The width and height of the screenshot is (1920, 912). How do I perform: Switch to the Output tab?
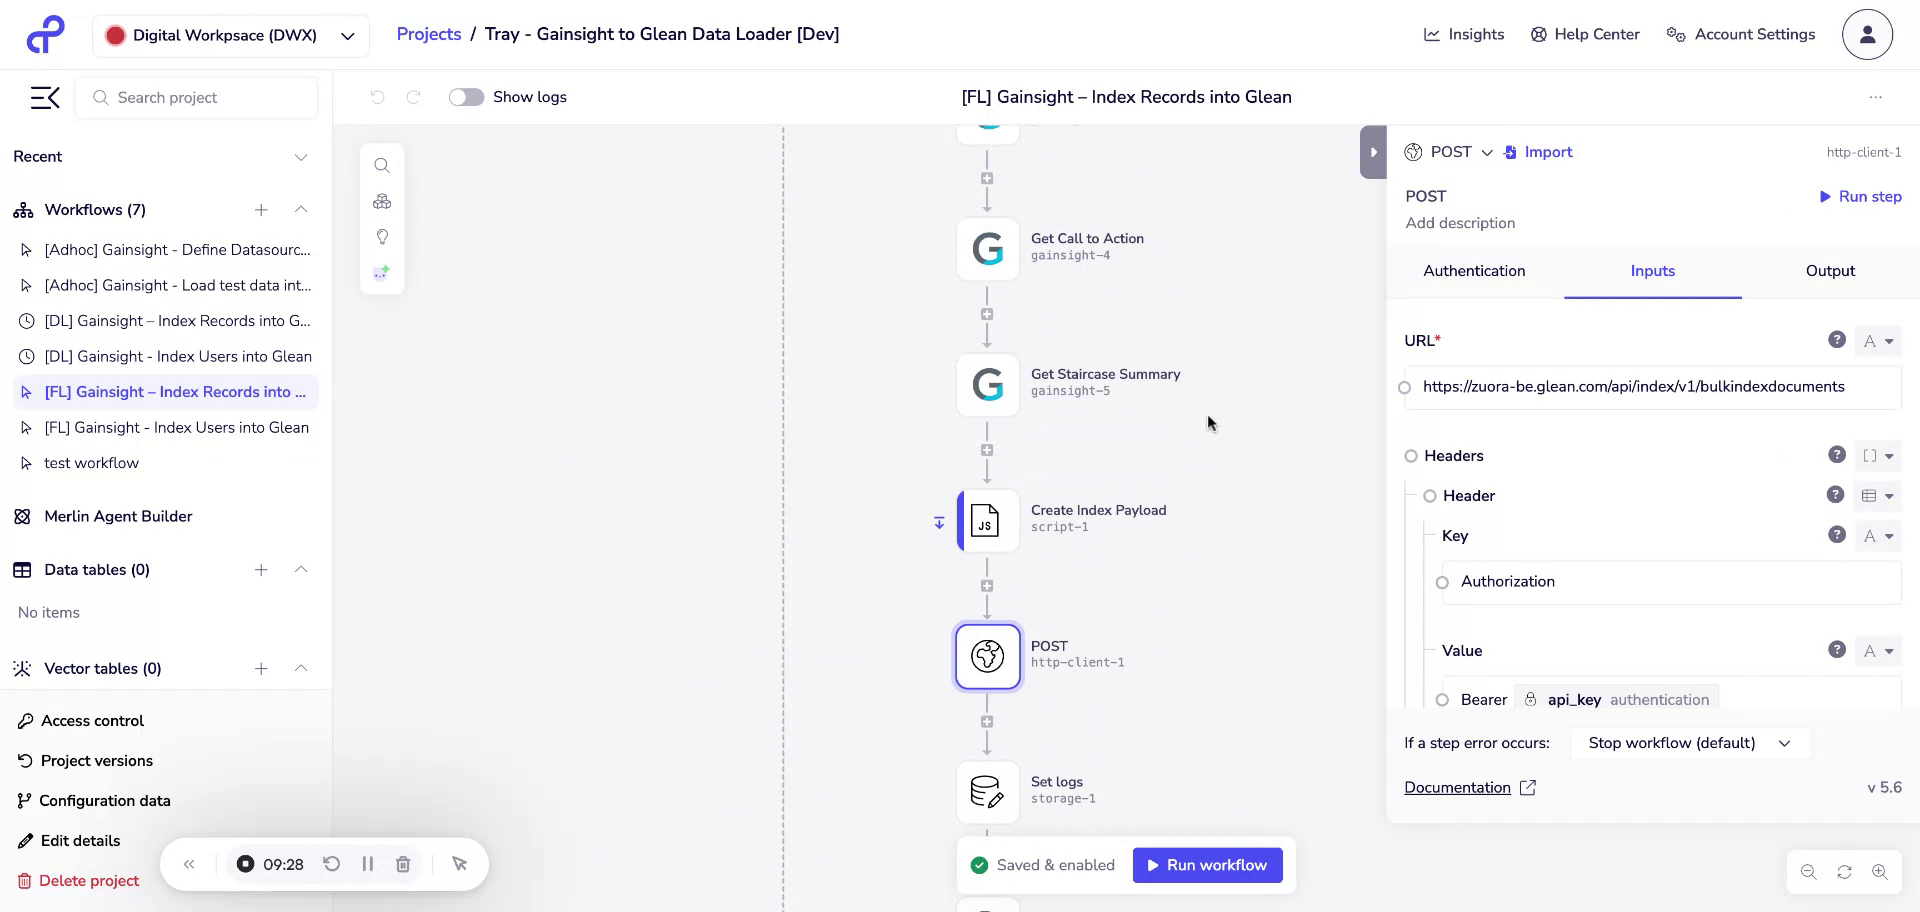coord(1830,271)
